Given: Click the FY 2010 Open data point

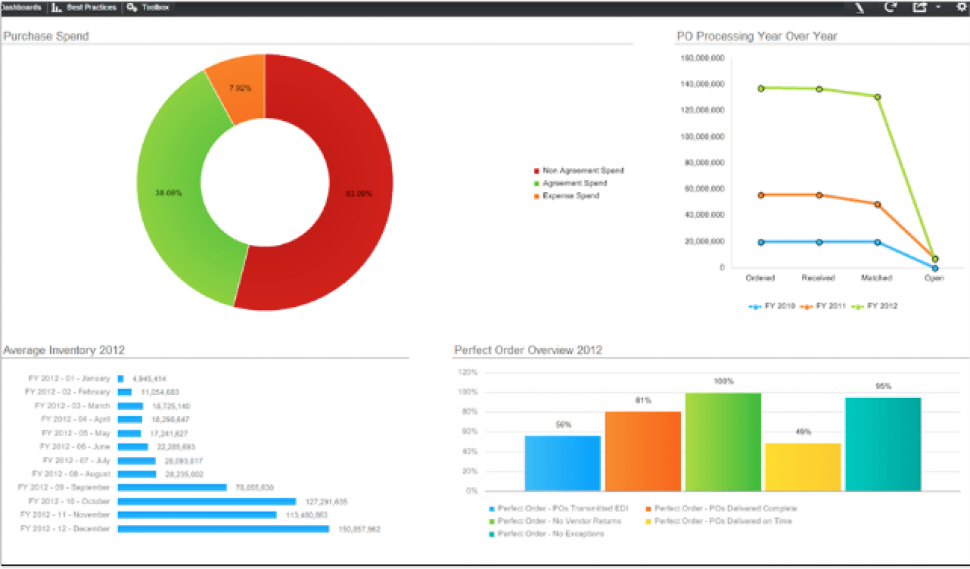Looking at the screenshot, I should tap(935, 268).
